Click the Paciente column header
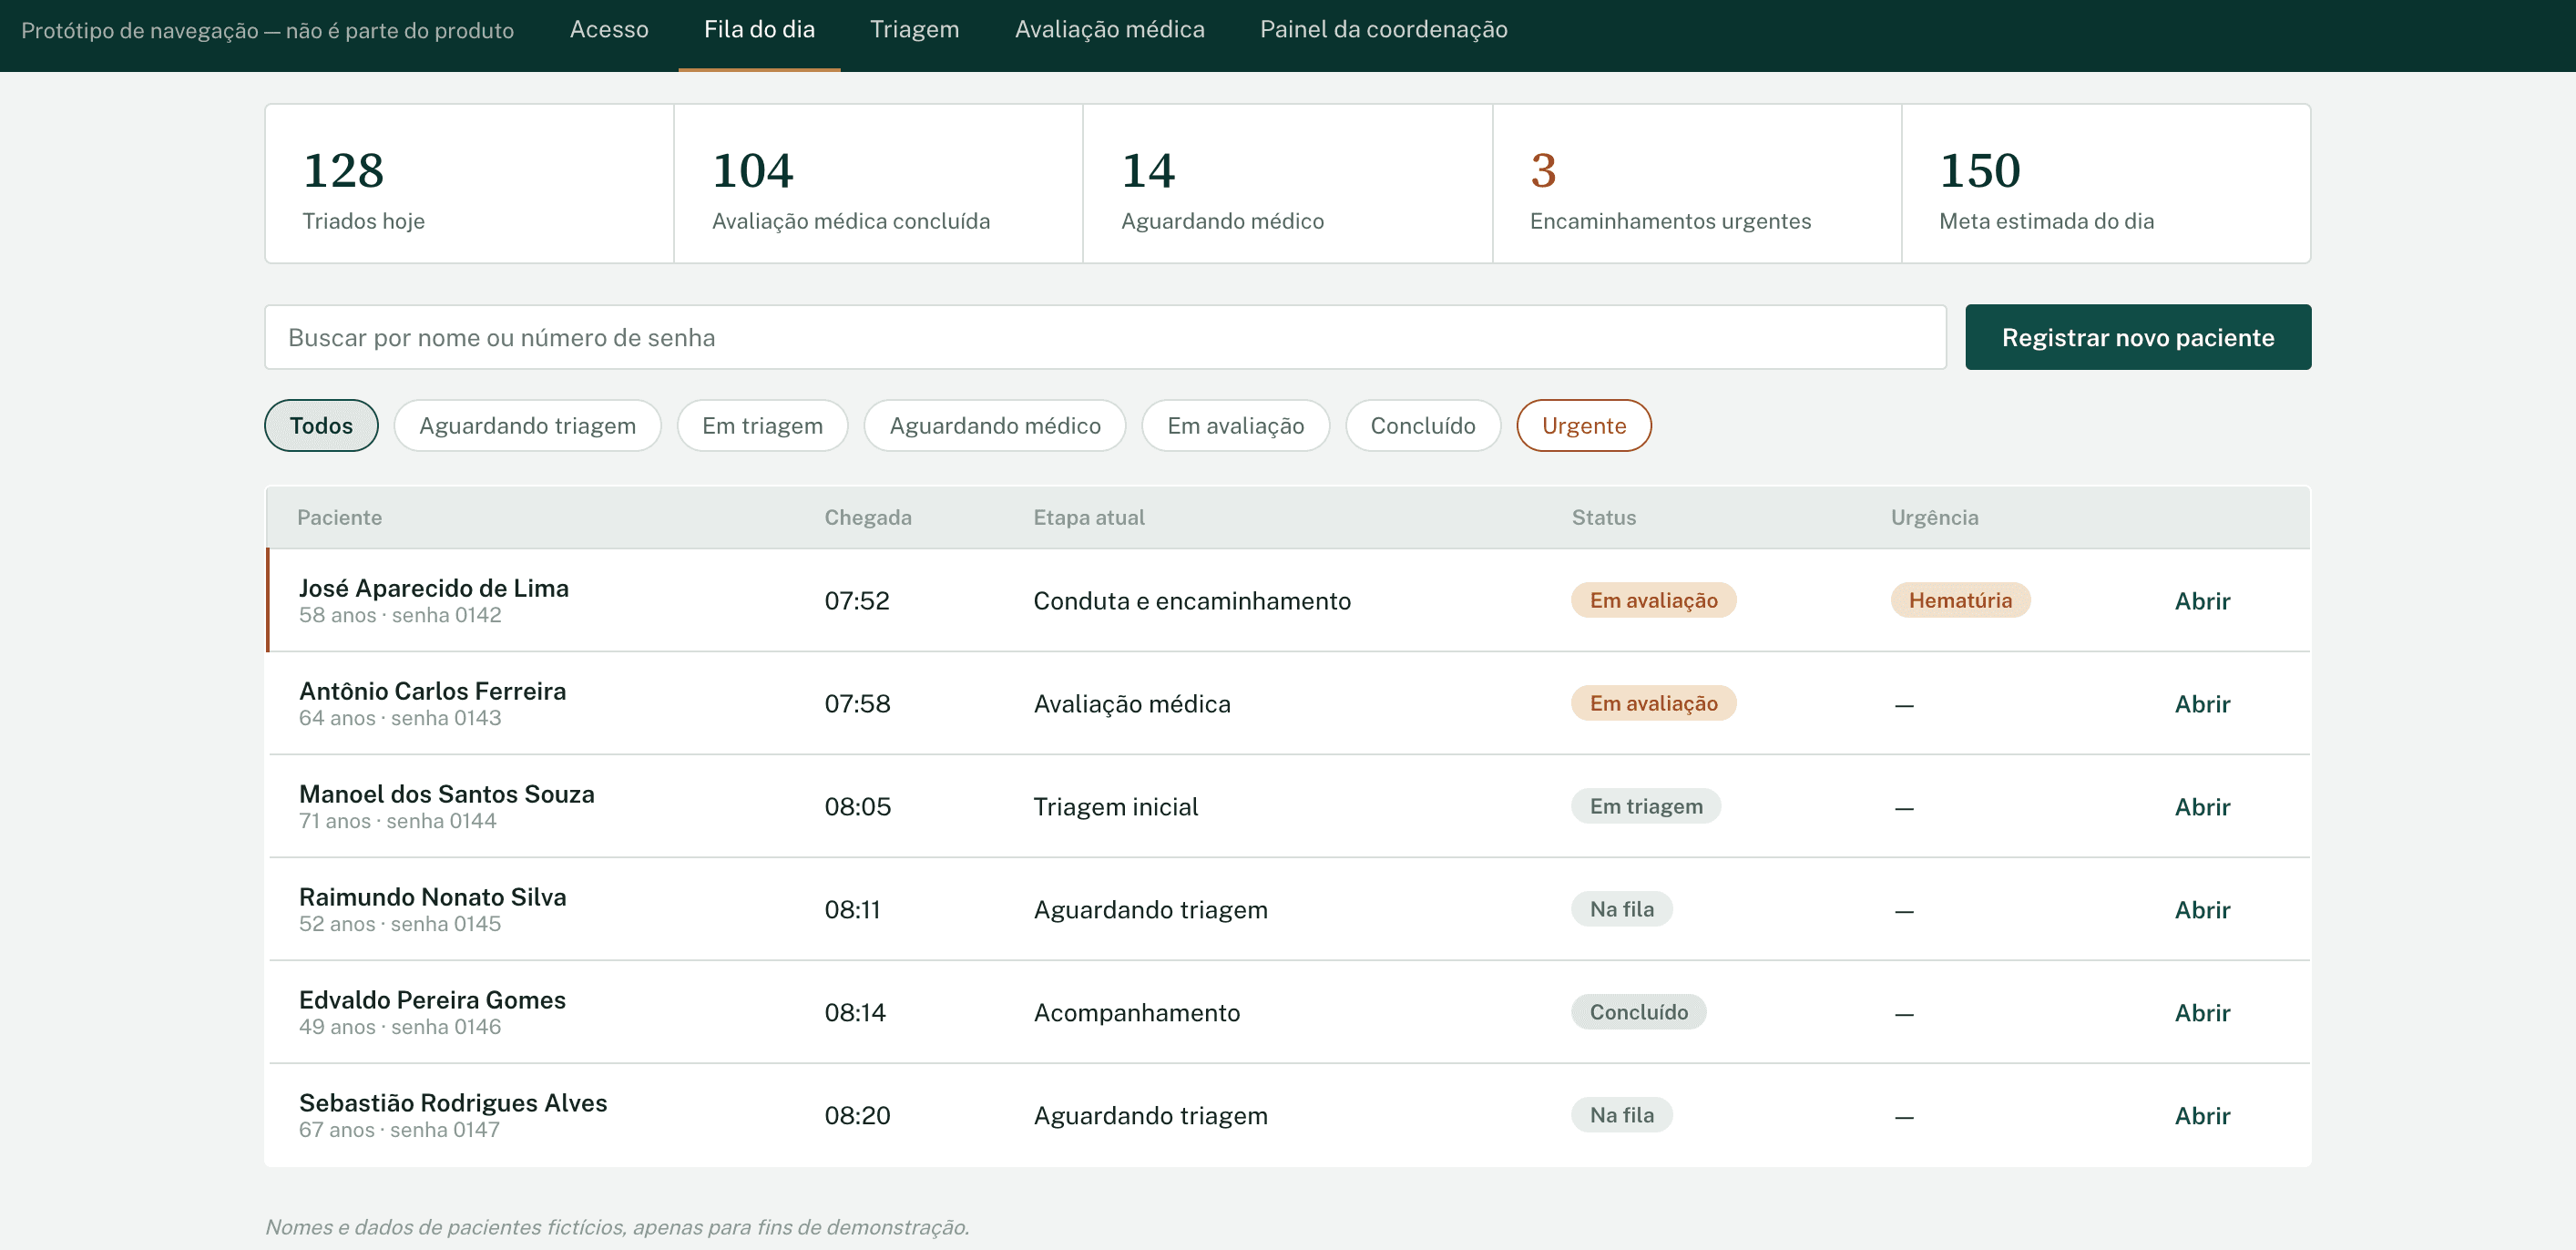 (339, 517)
